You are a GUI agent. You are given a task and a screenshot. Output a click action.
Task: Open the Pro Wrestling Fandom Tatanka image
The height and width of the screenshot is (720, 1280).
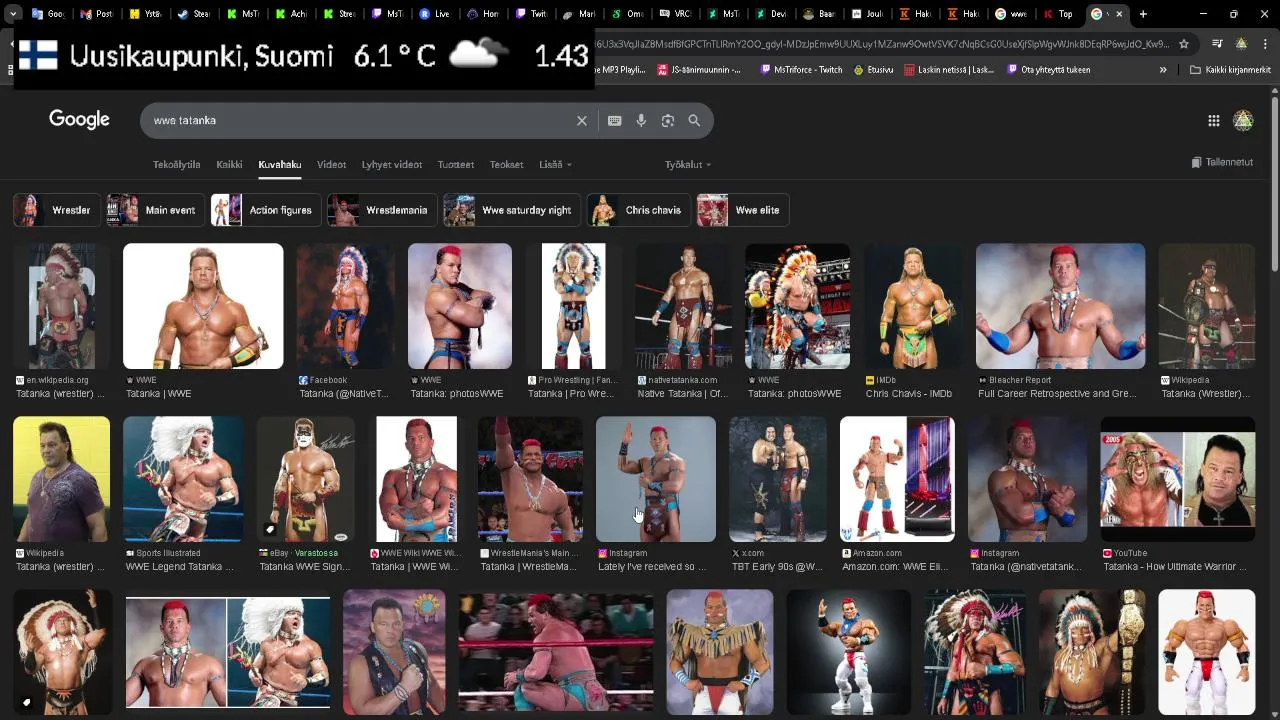pos(573,306)
